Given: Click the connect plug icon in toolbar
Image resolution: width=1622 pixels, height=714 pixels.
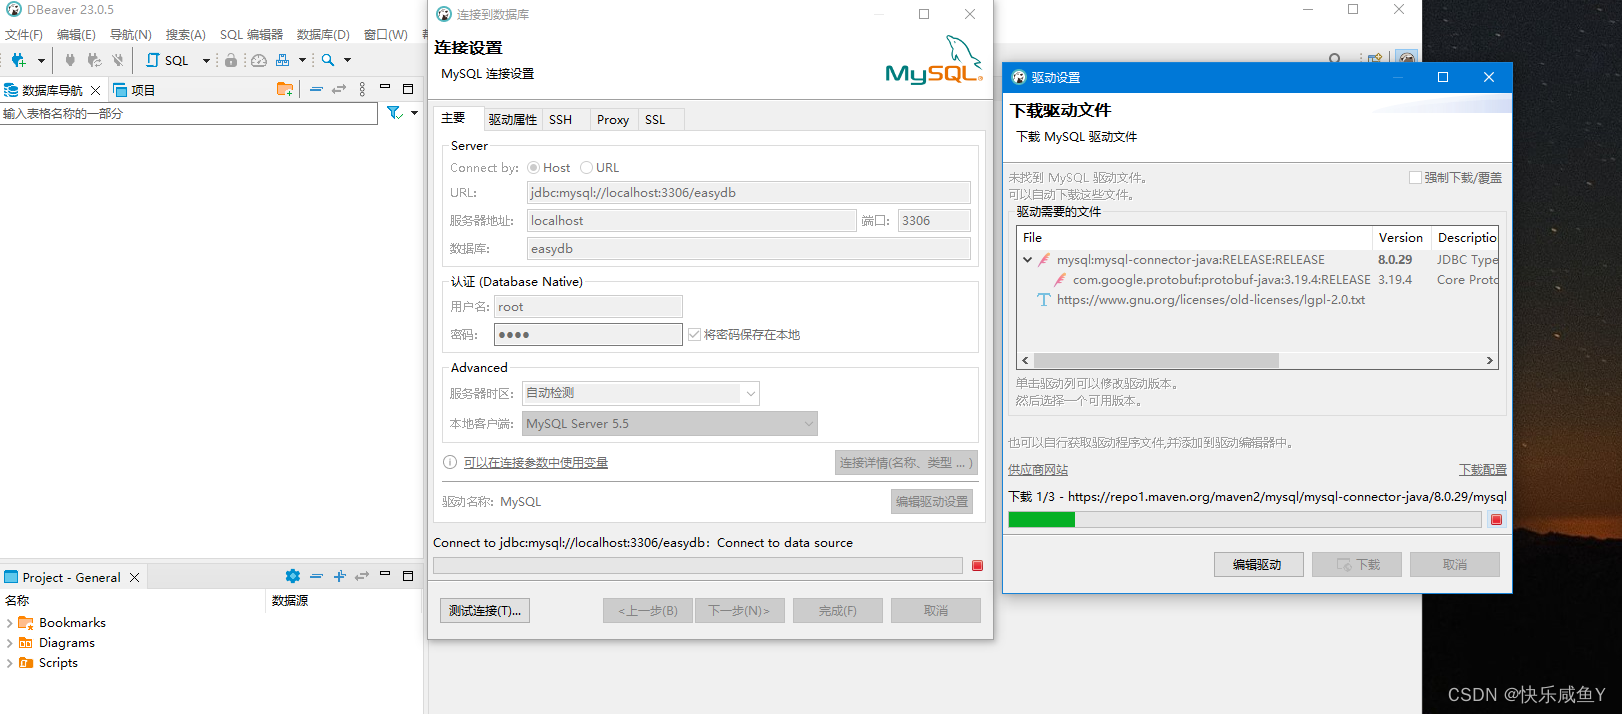Looking at the screenshot, I should point(70,60).
